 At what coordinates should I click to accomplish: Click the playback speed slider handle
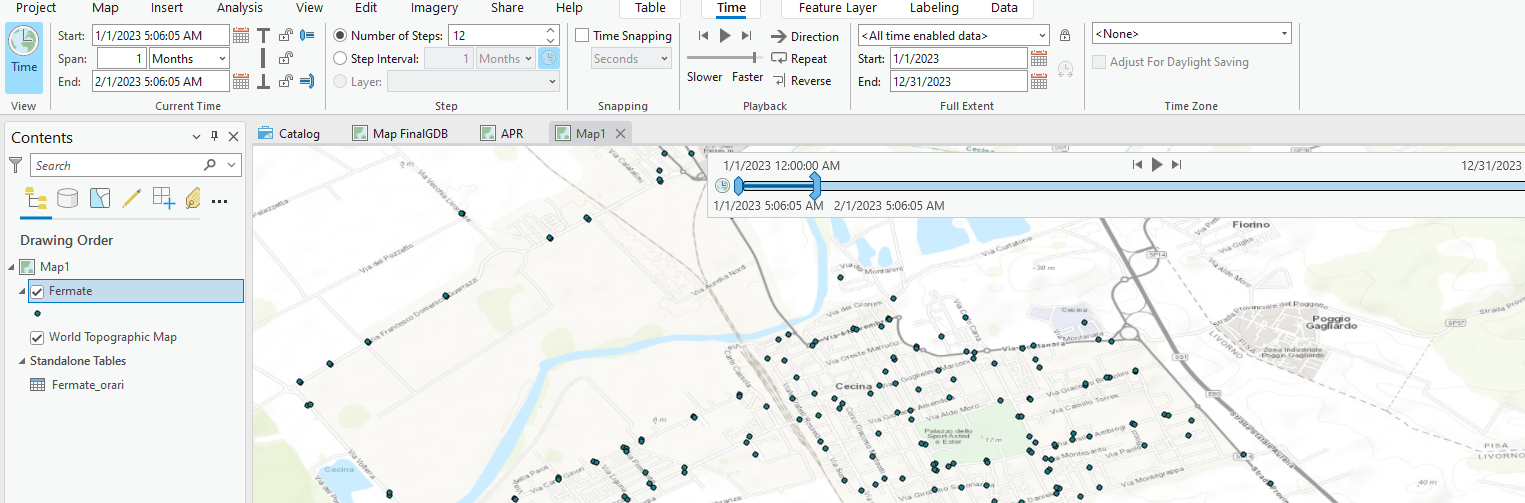coord(753,58)
